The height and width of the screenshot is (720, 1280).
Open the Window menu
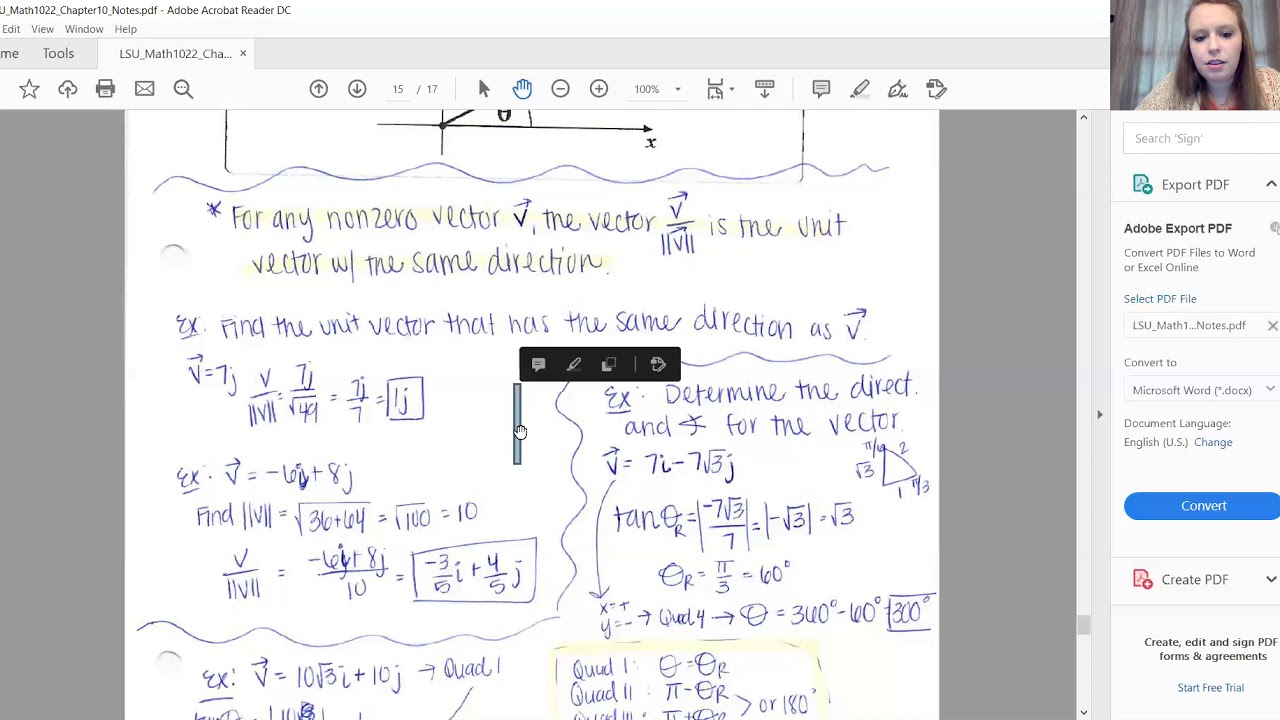tap(84, 29)
